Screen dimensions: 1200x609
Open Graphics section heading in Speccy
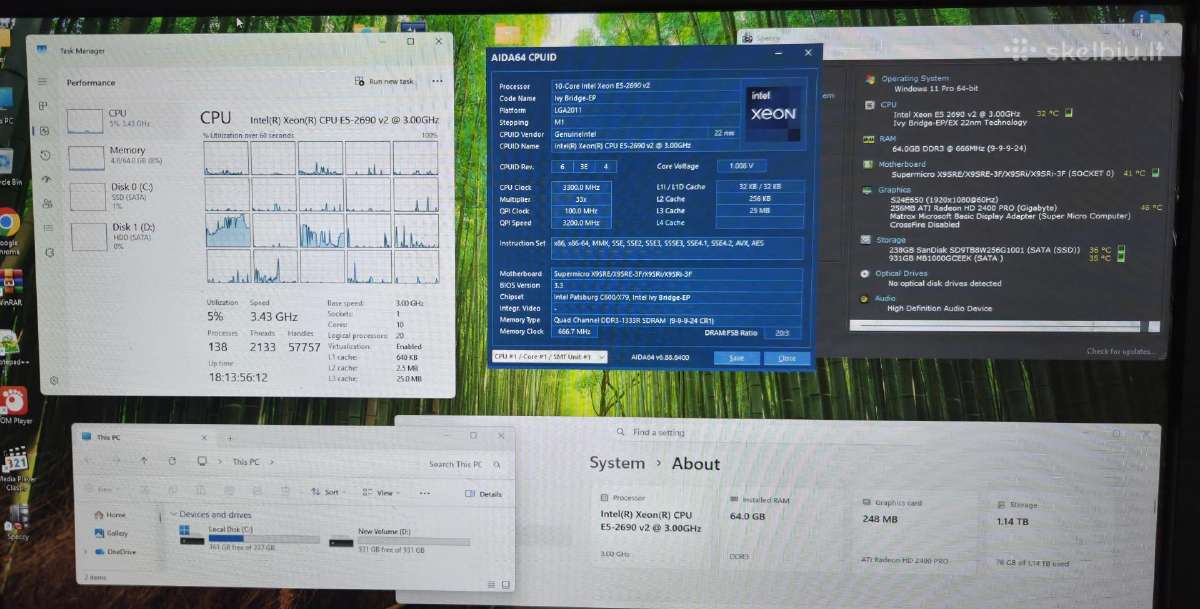895,189
